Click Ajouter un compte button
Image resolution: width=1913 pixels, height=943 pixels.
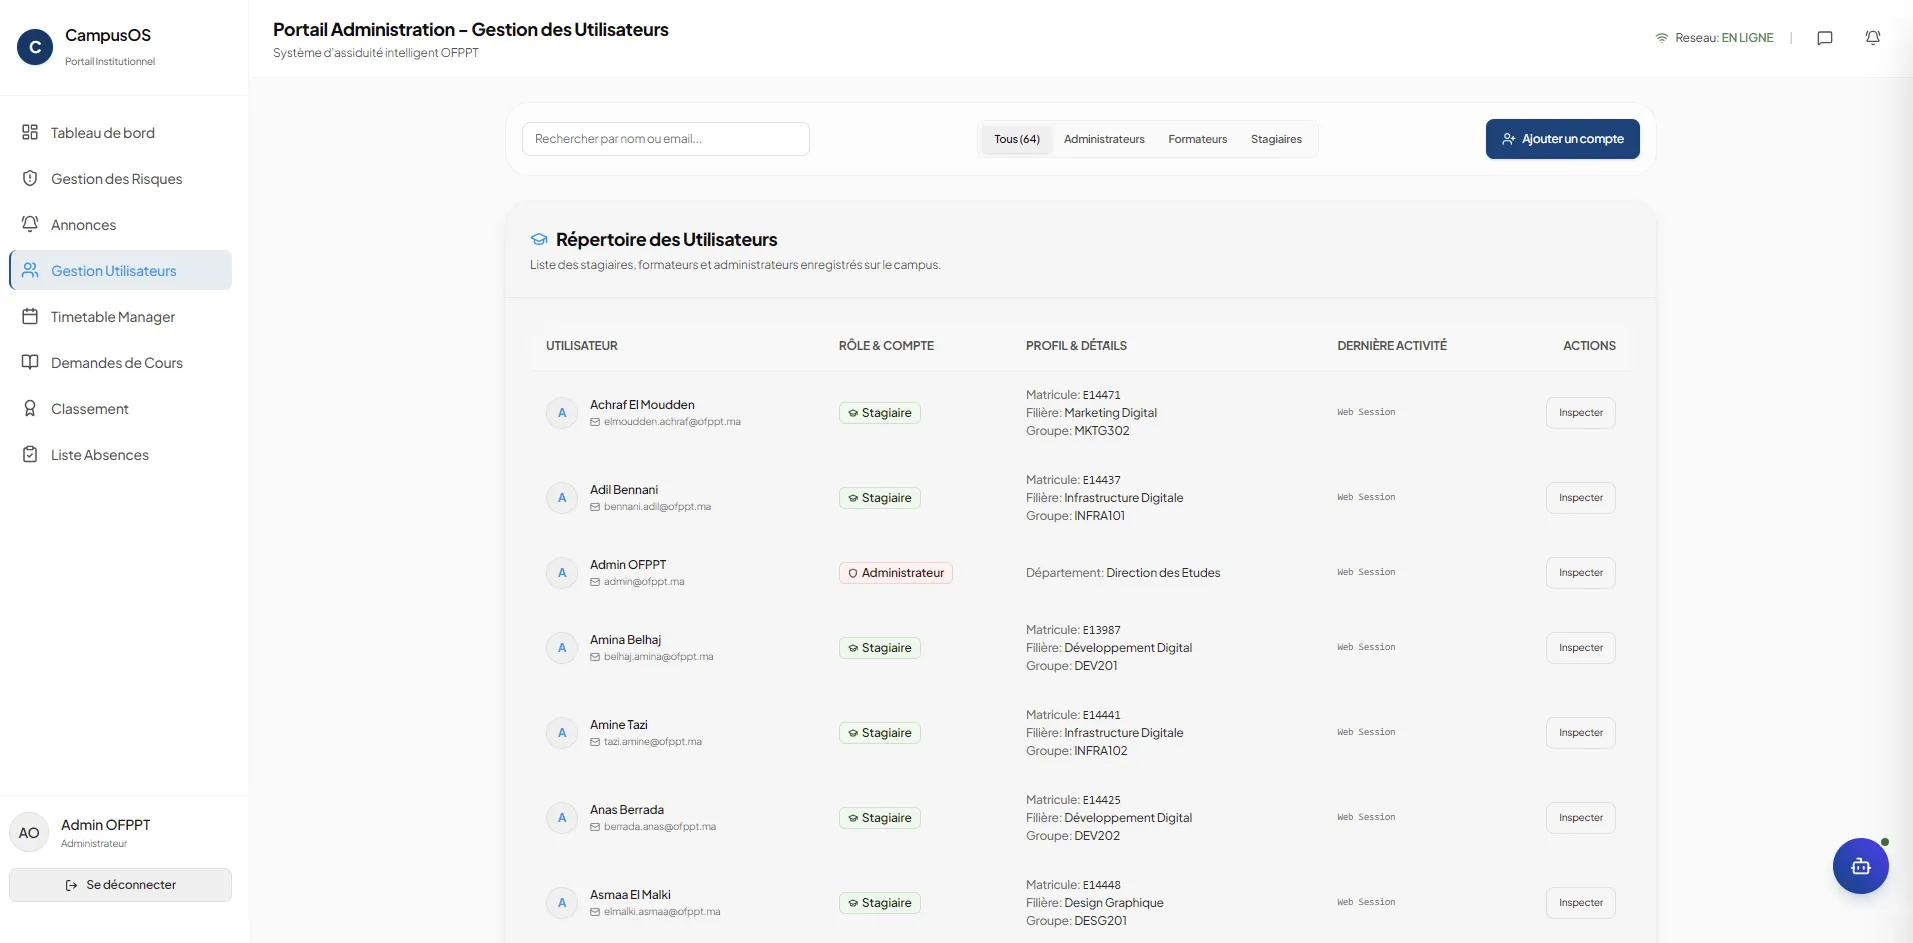click(1563, 139)
